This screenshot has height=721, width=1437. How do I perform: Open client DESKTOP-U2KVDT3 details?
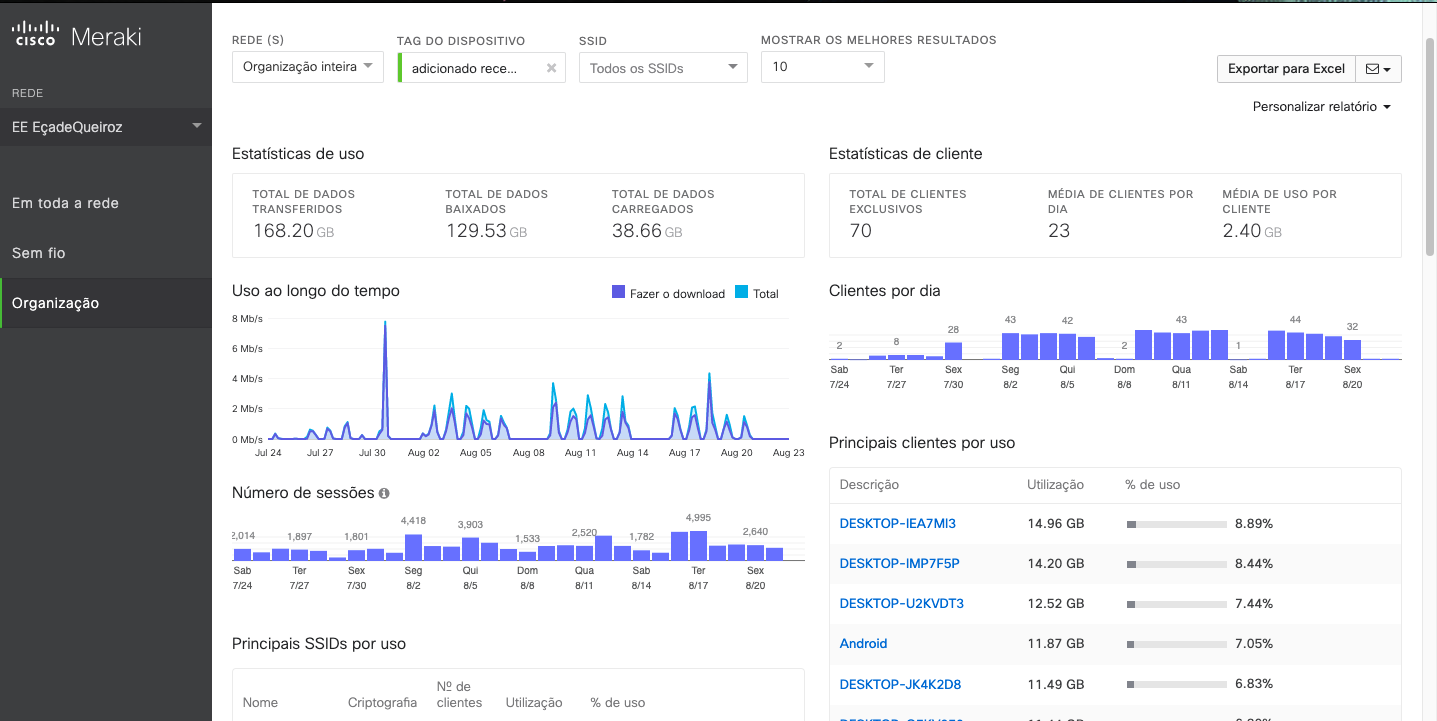pyautogui.click(x=901, y=604)
